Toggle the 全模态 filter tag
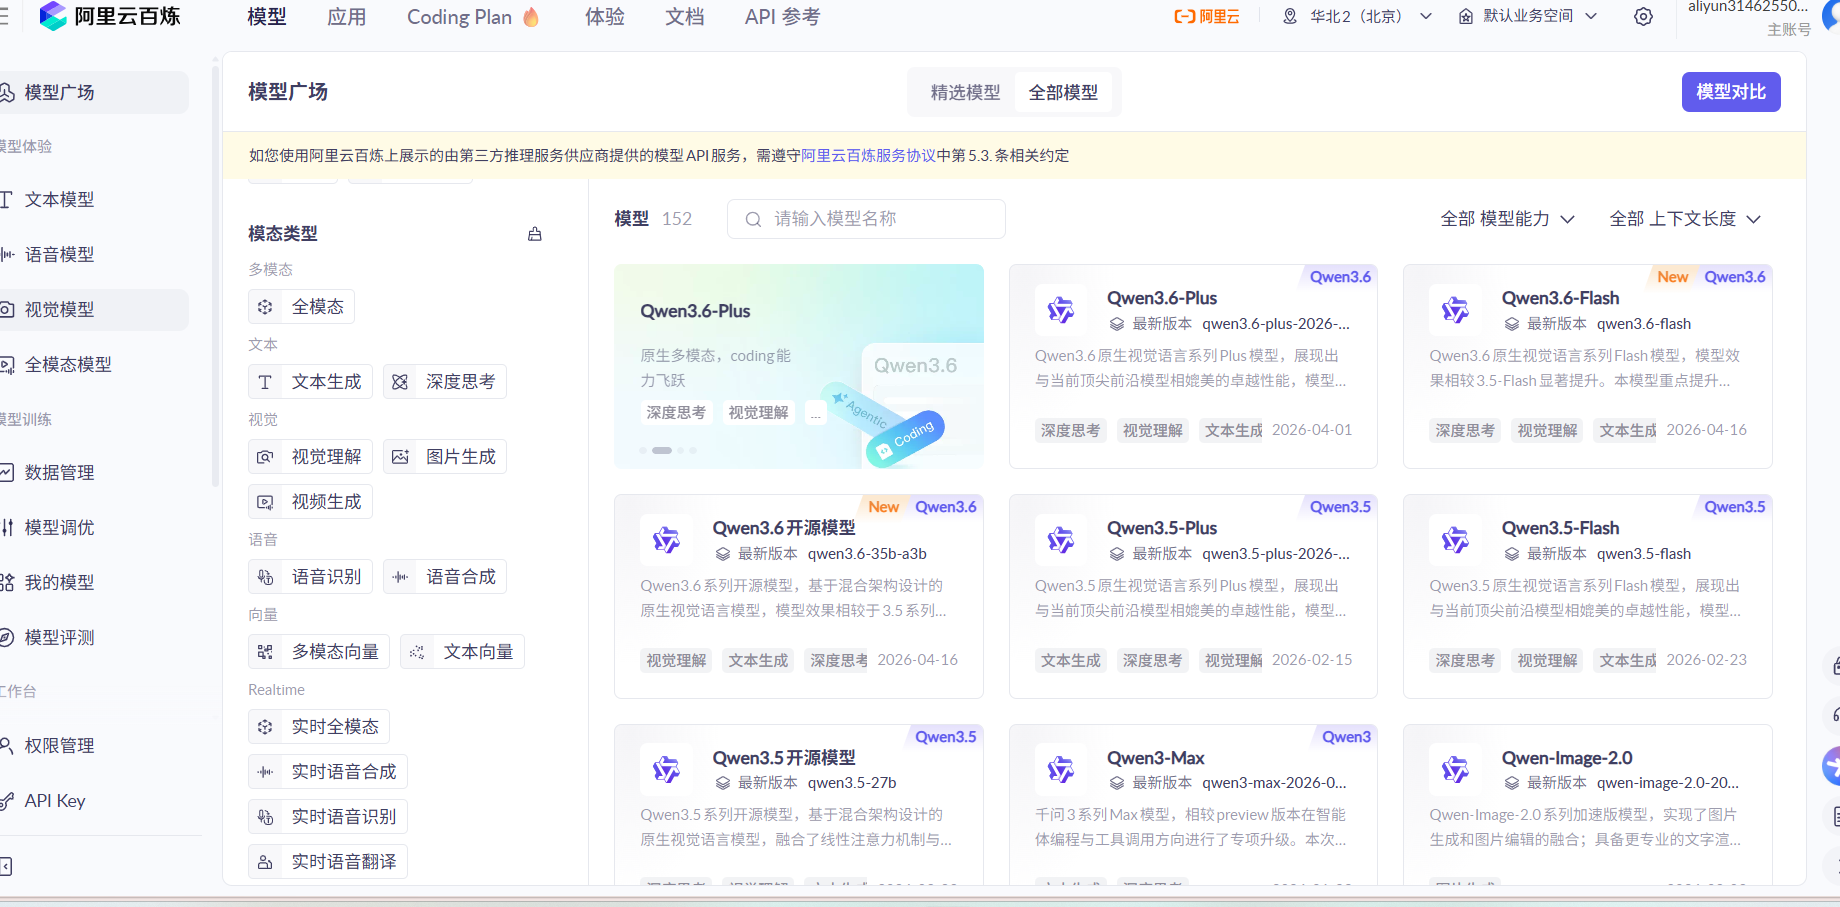The width and height of the screenshot is (1840, 907). coord(301,307)
